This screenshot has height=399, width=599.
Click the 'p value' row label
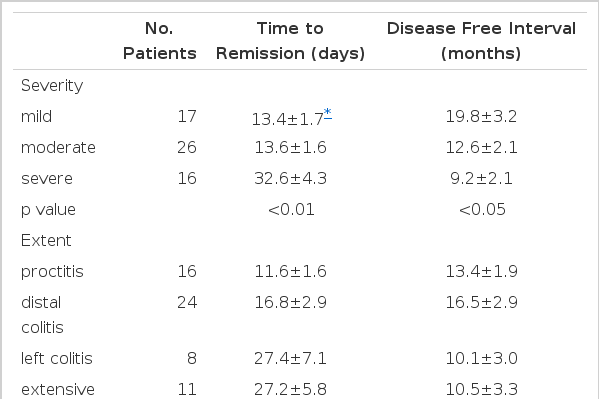[x=49, y=210]
